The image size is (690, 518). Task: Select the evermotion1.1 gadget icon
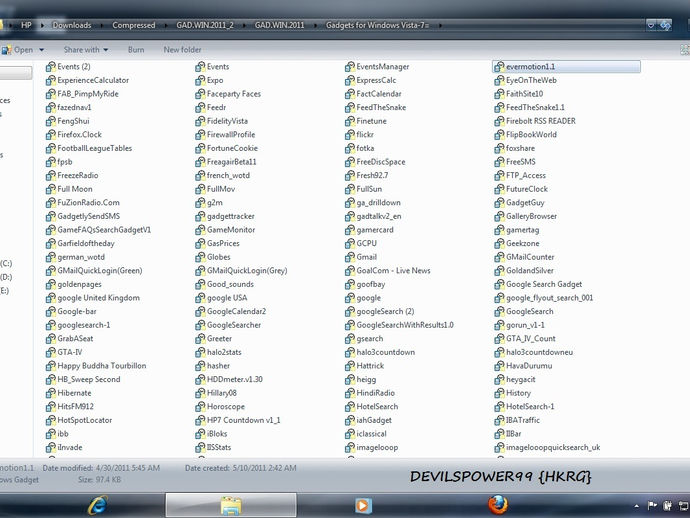(x=499, y=66)
